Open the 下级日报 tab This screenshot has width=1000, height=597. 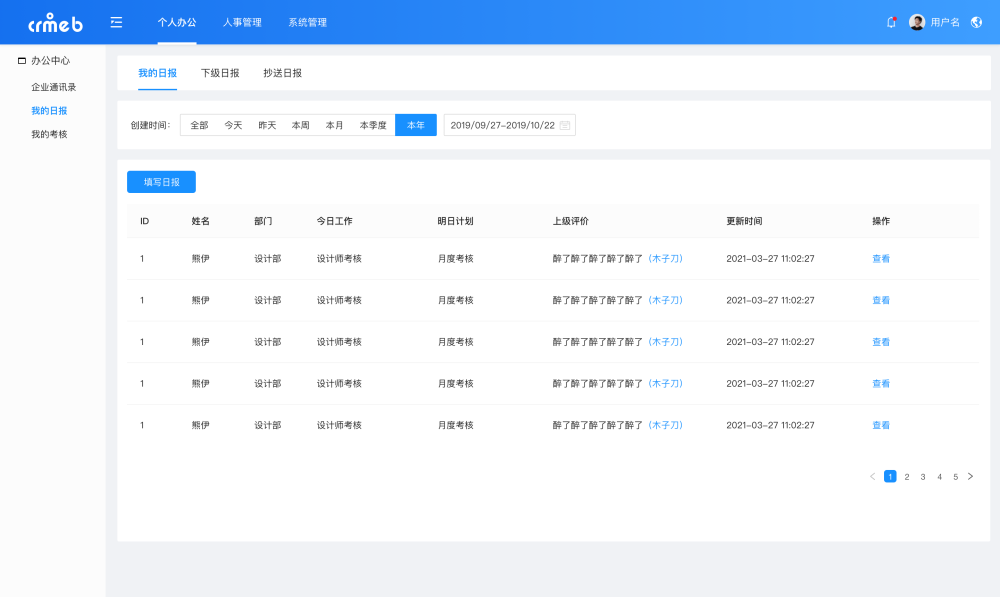tap(220, 73)
